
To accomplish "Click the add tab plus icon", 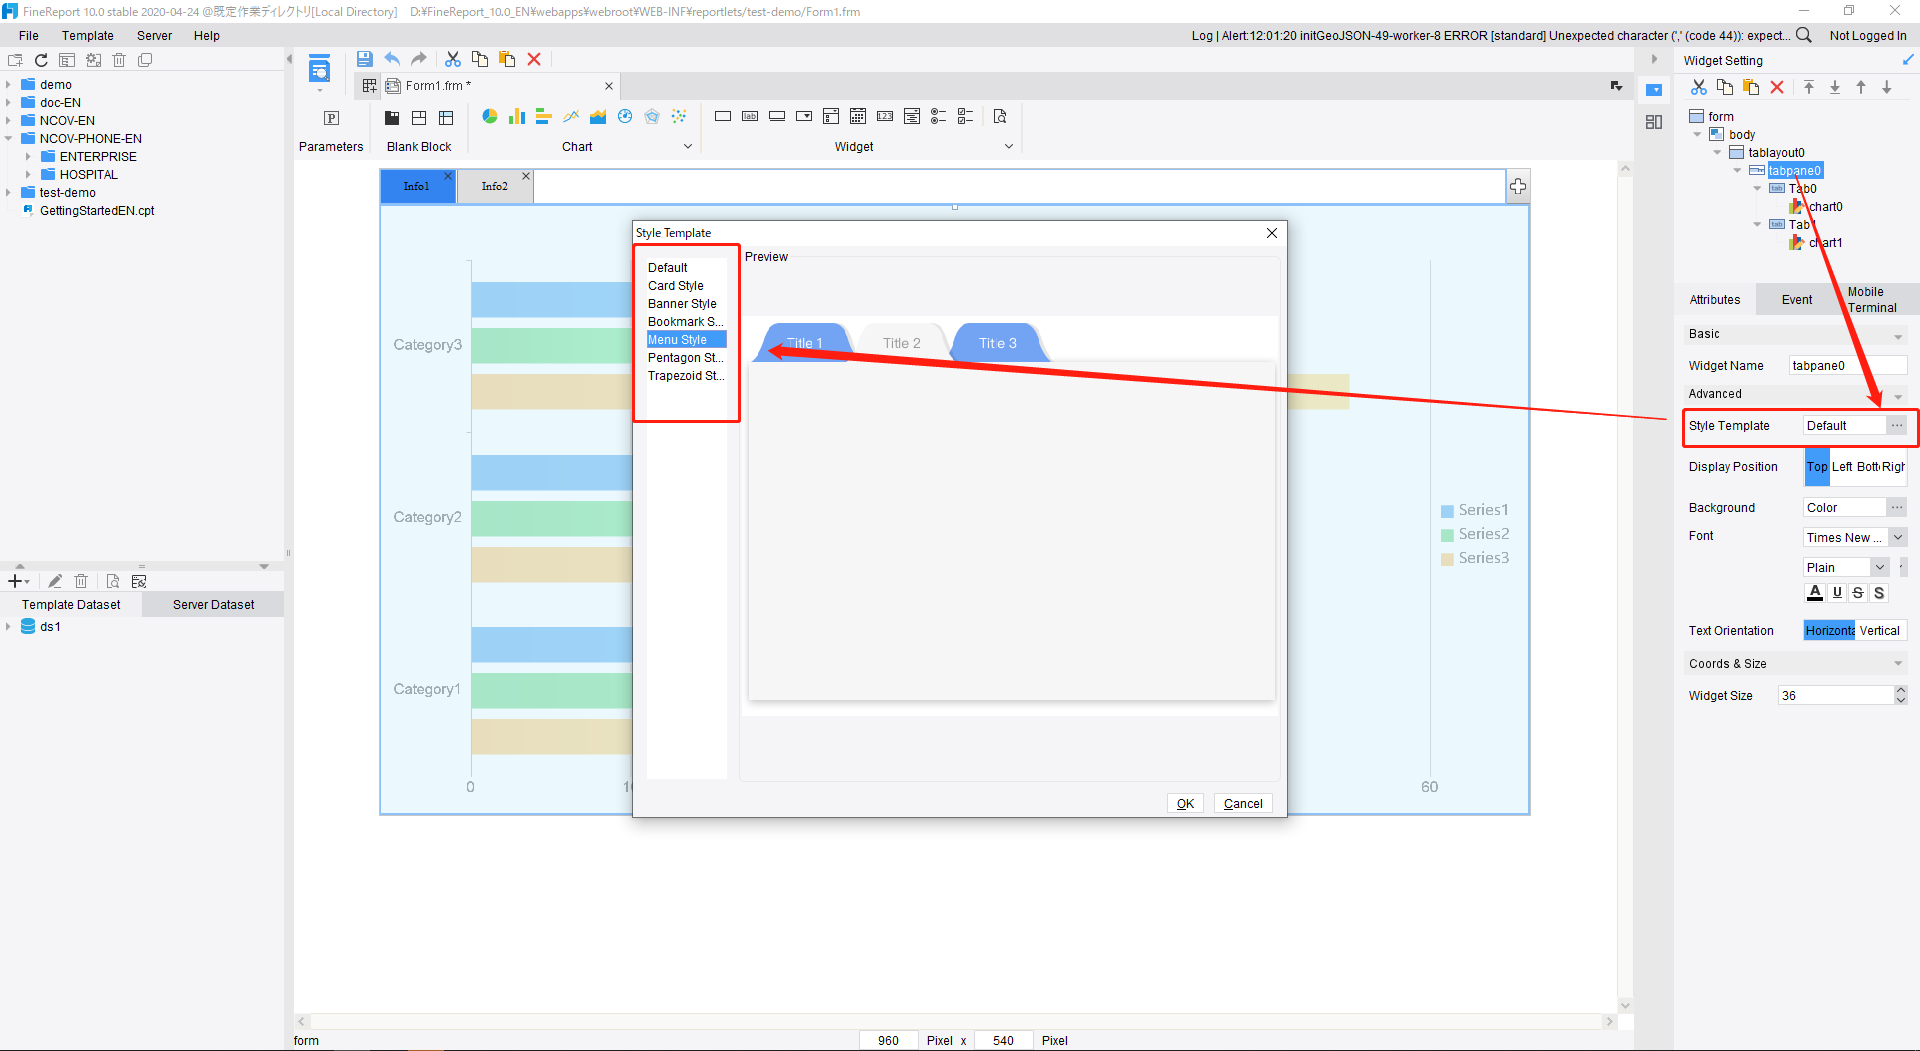I will coord(1518,186).
